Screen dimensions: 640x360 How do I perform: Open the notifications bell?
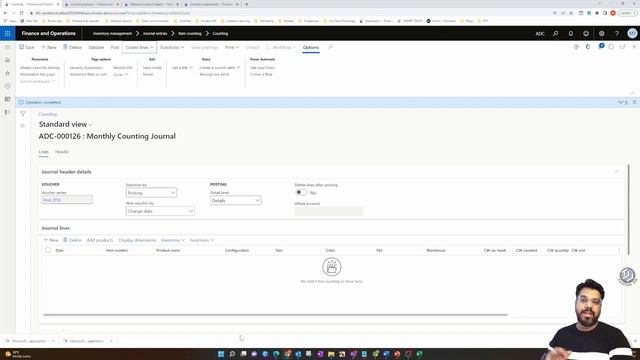pyautogui.click(x=571, y=33)
